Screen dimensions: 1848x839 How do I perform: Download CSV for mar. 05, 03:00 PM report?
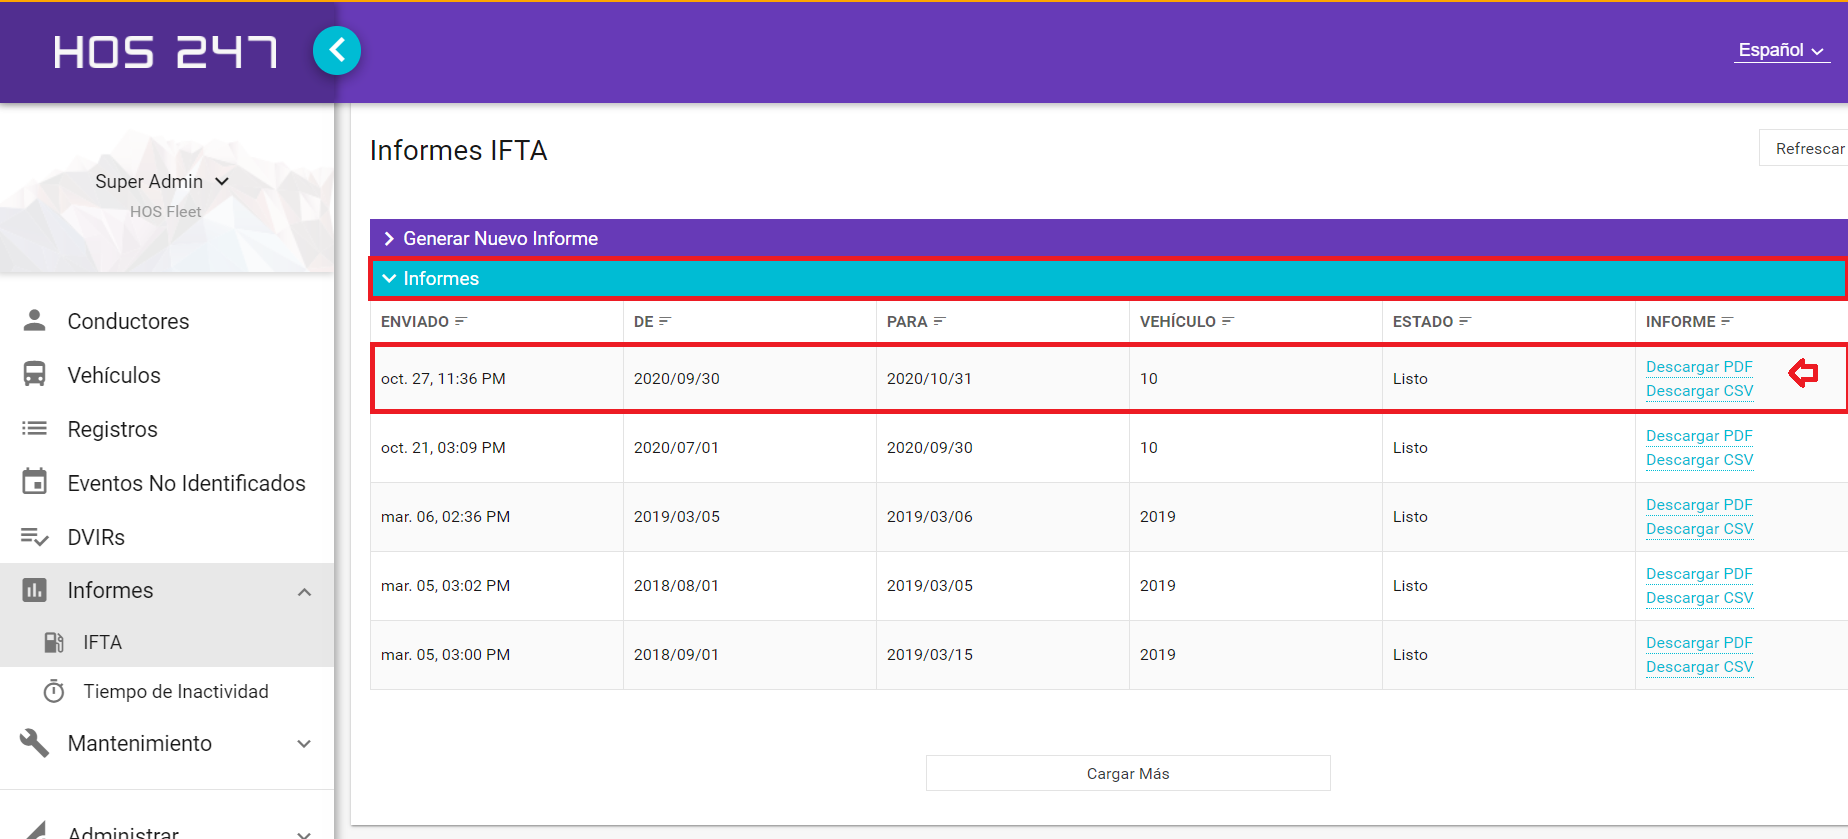coord(1699,667)
